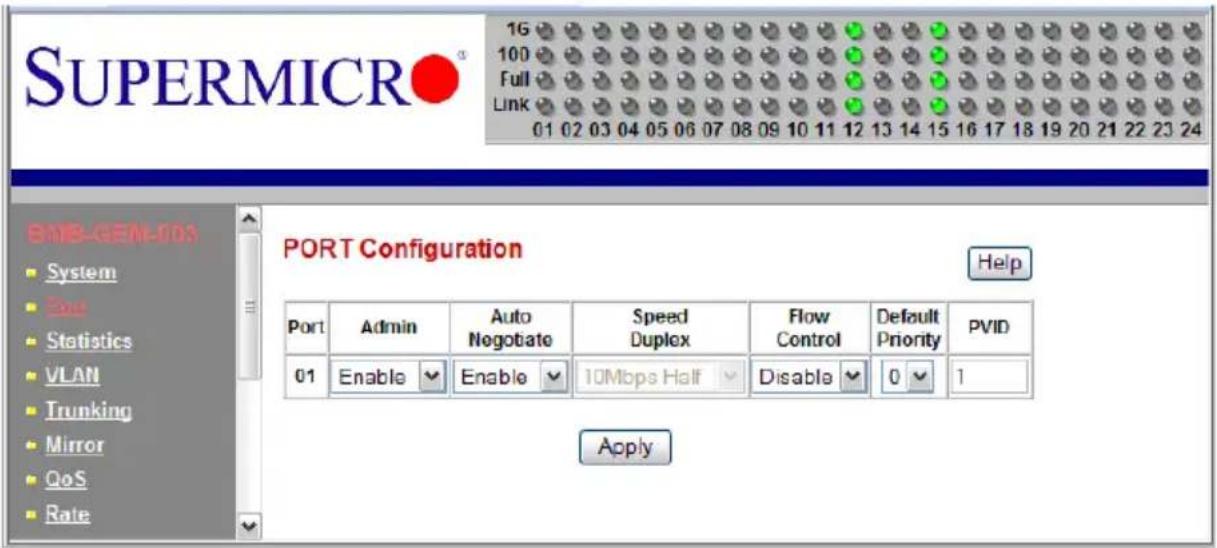Click the green 1G LED for port 12
This screenshot has width=1217, height=548.
853,30
